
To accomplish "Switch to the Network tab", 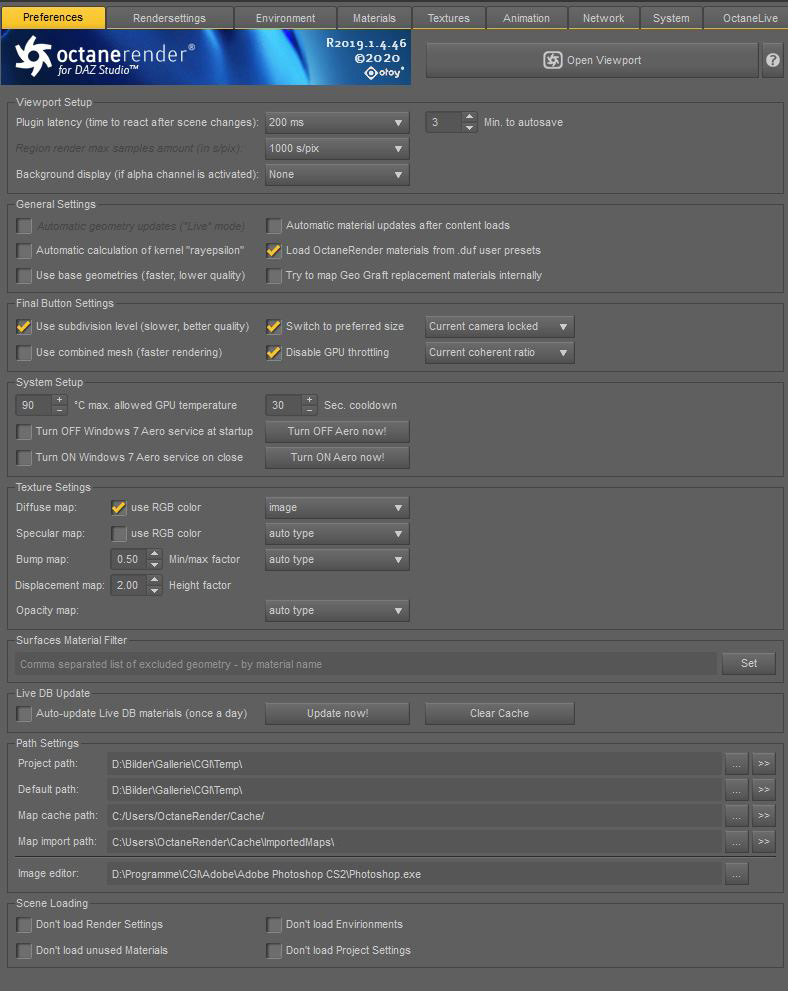I will (x=603, y=18).
